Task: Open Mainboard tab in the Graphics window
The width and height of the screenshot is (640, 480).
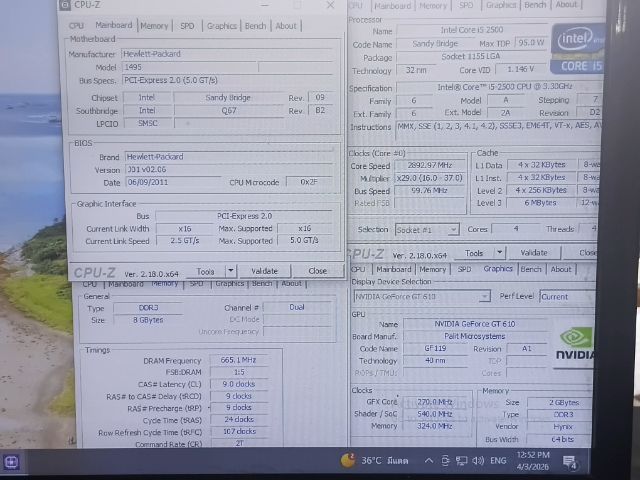Action: (x=393, y=269)
